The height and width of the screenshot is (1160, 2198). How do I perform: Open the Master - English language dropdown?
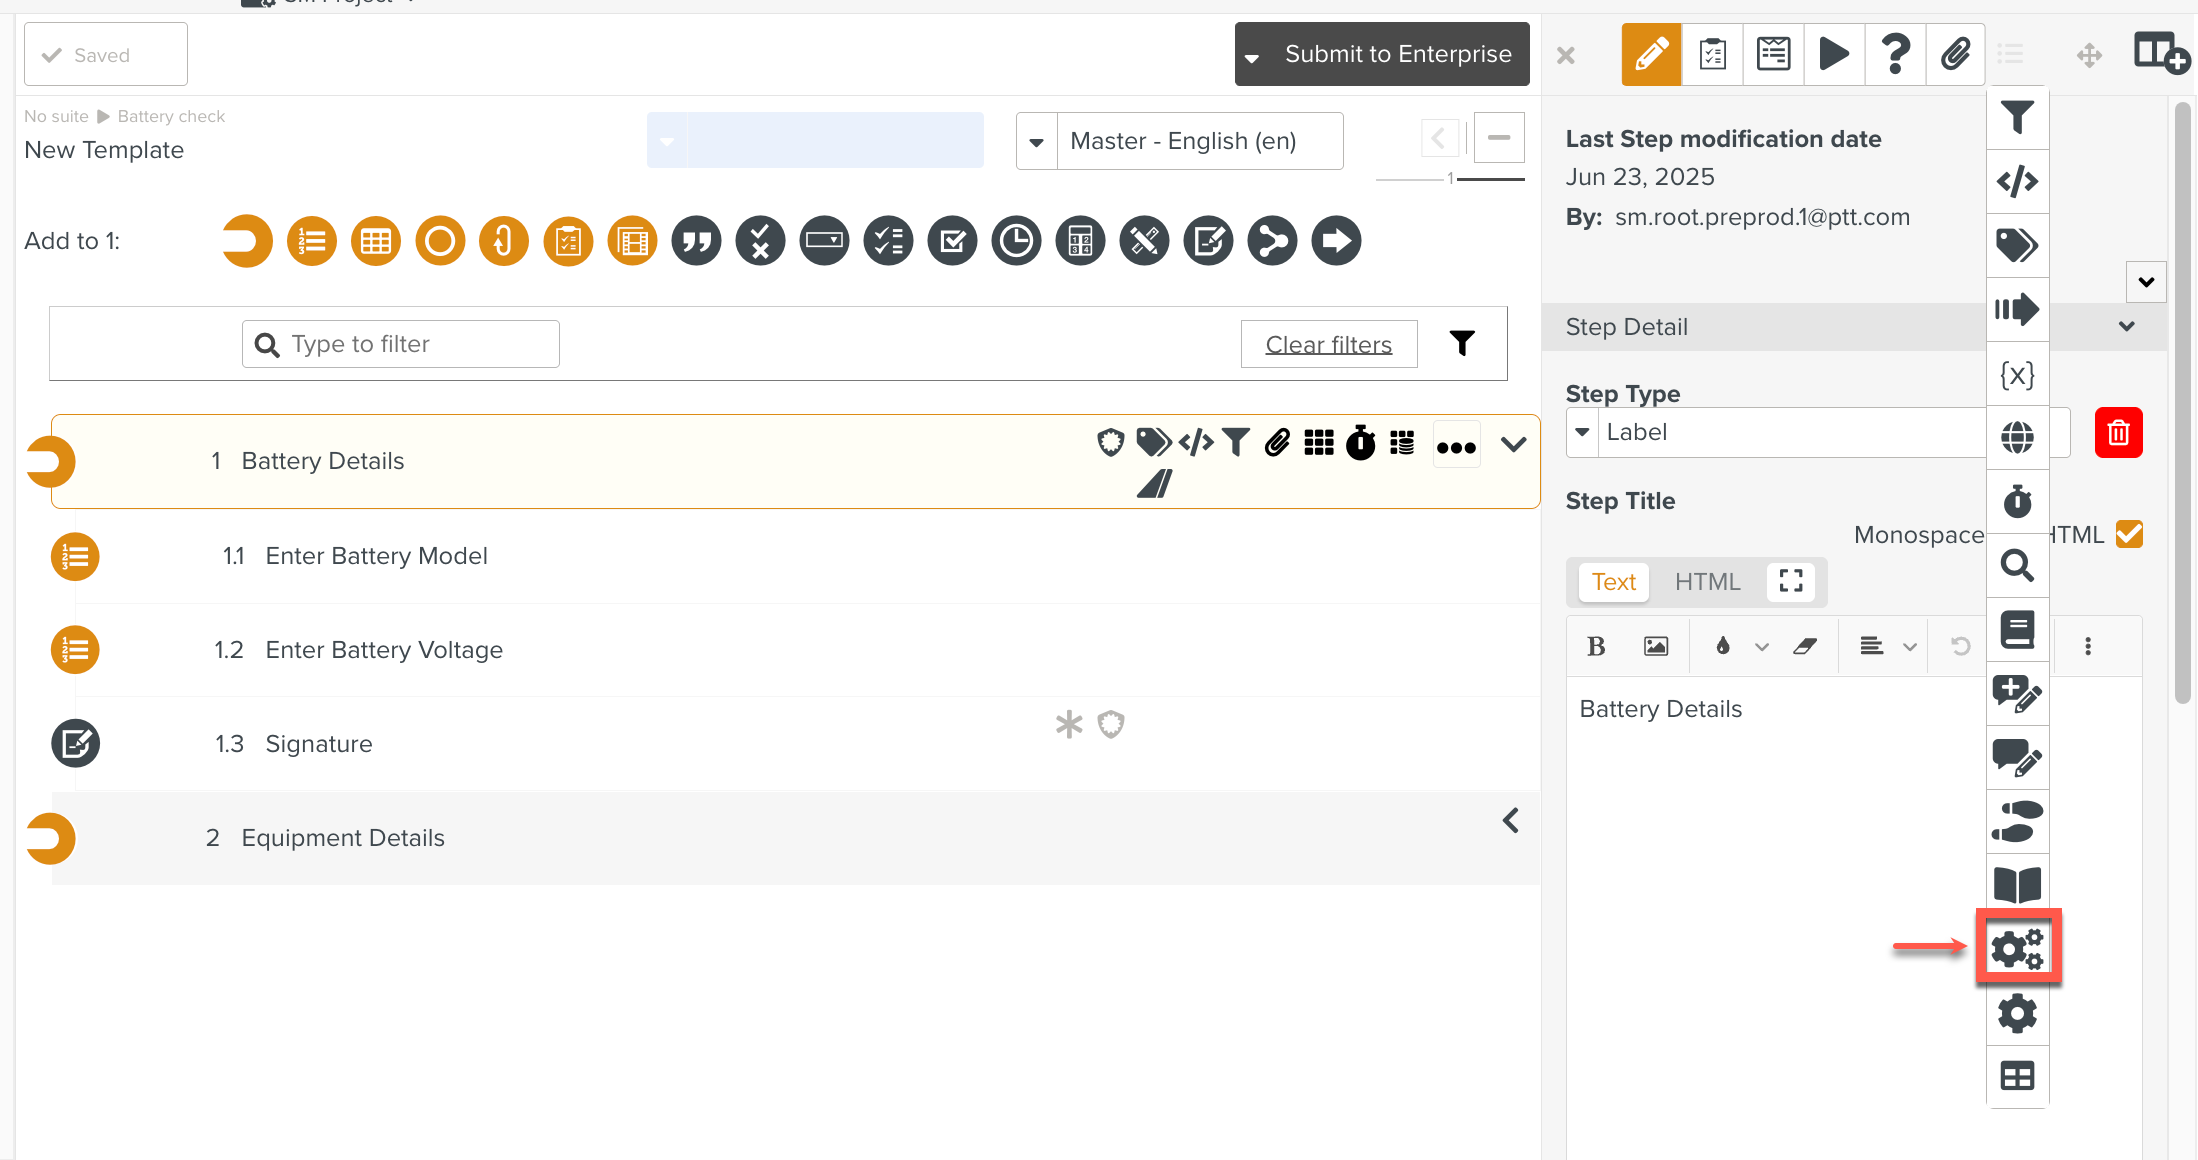(x=1037, y=141)
